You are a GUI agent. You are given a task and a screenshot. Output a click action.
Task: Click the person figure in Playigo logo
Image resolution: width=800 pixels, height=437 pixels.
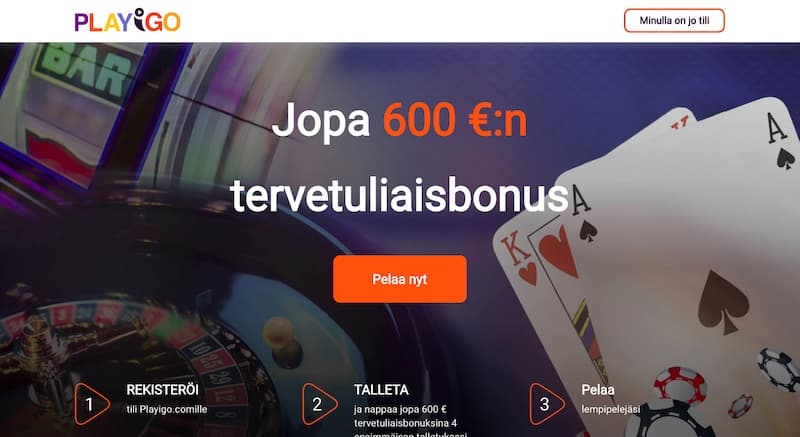(140, 19)
